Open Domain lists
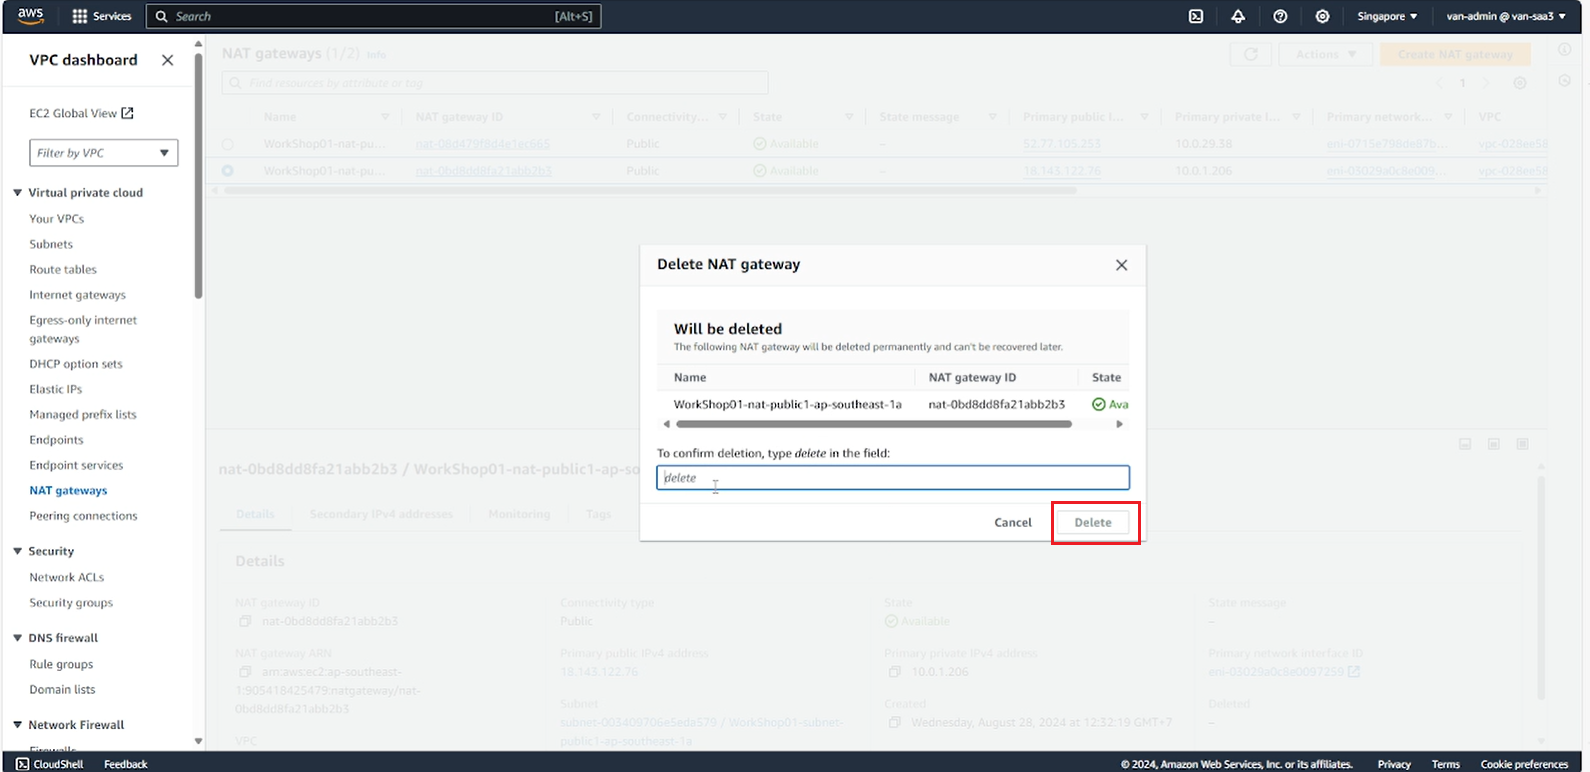This screenshot has height=772, width=1590. coord(62,690)
